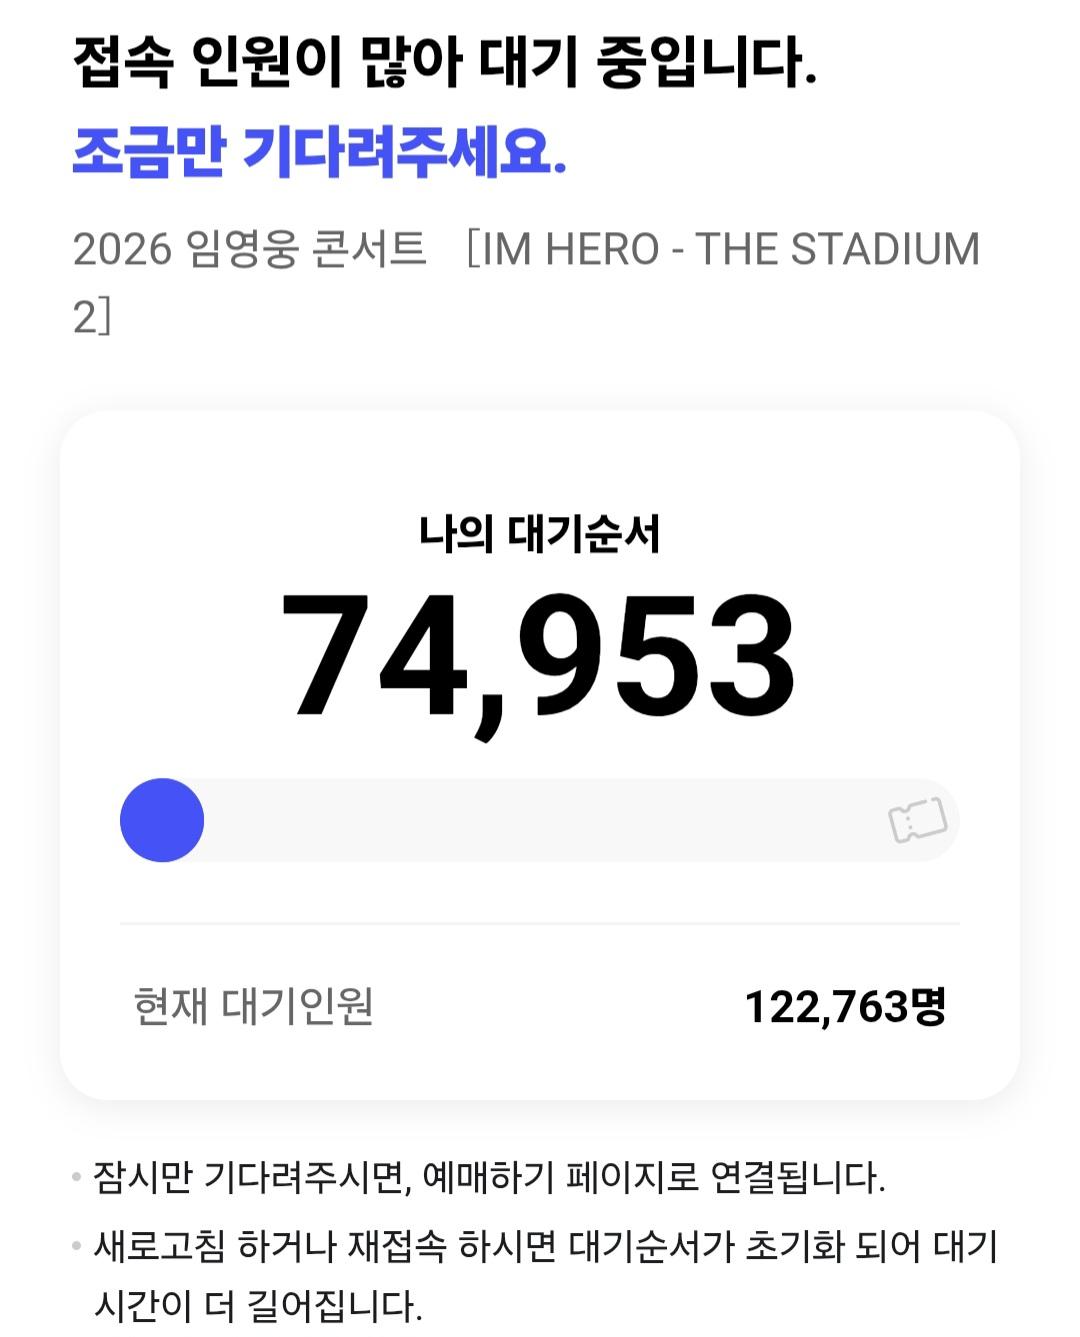Click the 새로고침 하거나 재접속 warning line
The width and height of the screenshot is (1080, 1337).
click(546, 1246)
